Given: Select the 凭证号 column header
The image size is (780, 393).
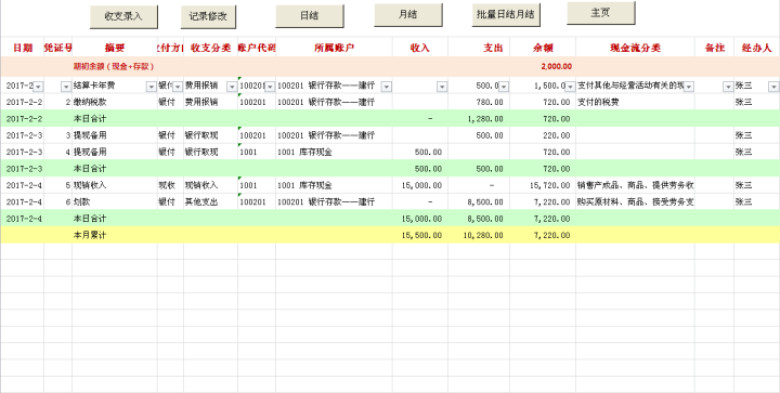Looking at the screenshot, I should point(58,48).
